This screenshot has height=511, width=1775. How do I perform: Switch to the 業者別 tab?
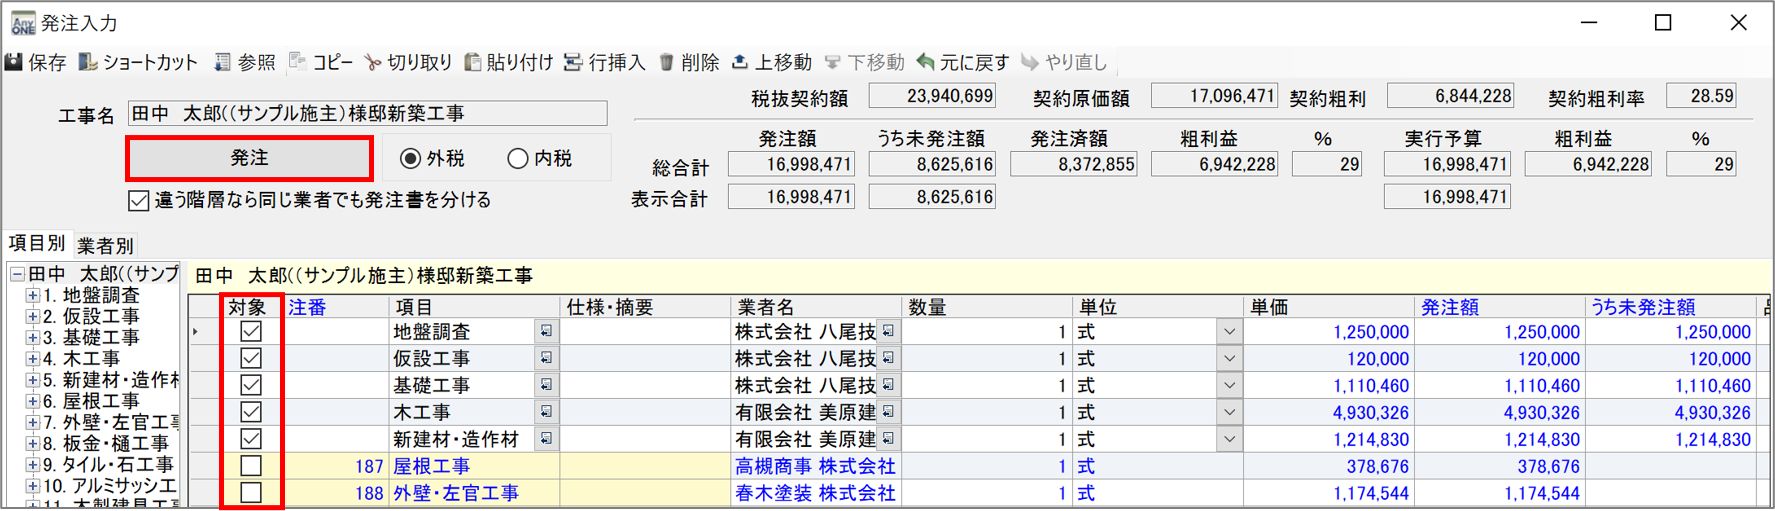(105, 245)
